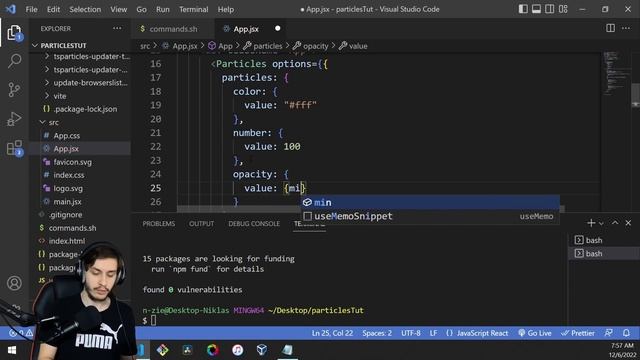The height and width of the screenshot is (360, 640).
Task: Open the Search view in activity bar
Action: (x=14, y=61)
